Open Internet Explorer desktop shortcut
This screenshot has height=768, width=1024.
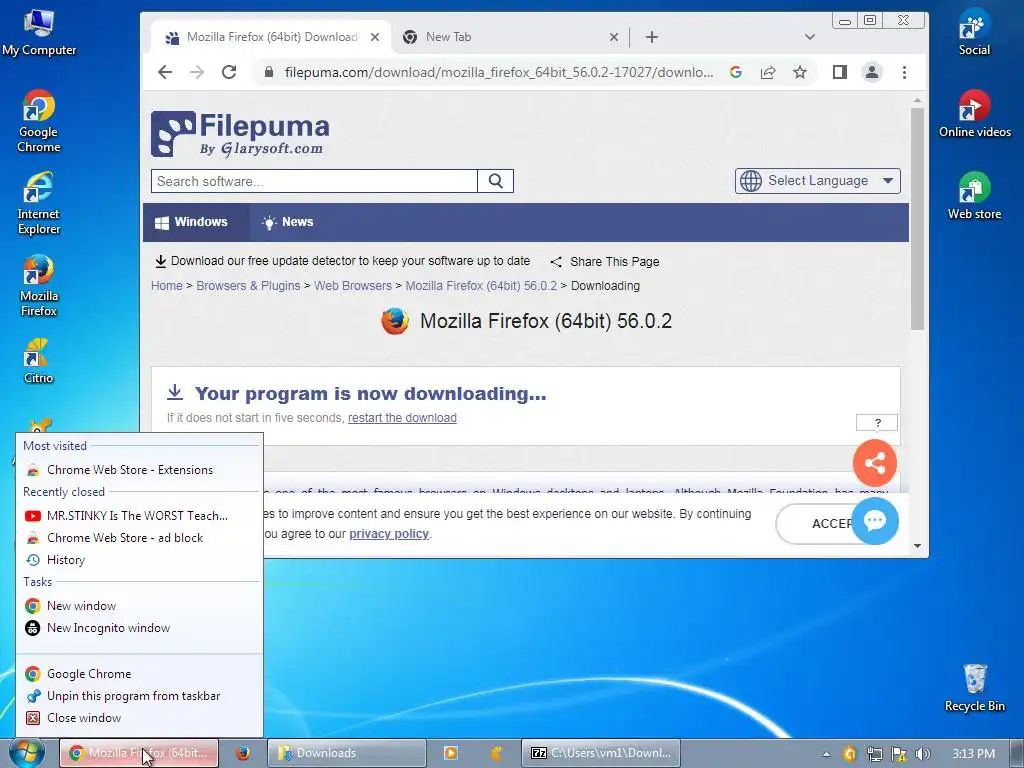[x=39, y=204]
